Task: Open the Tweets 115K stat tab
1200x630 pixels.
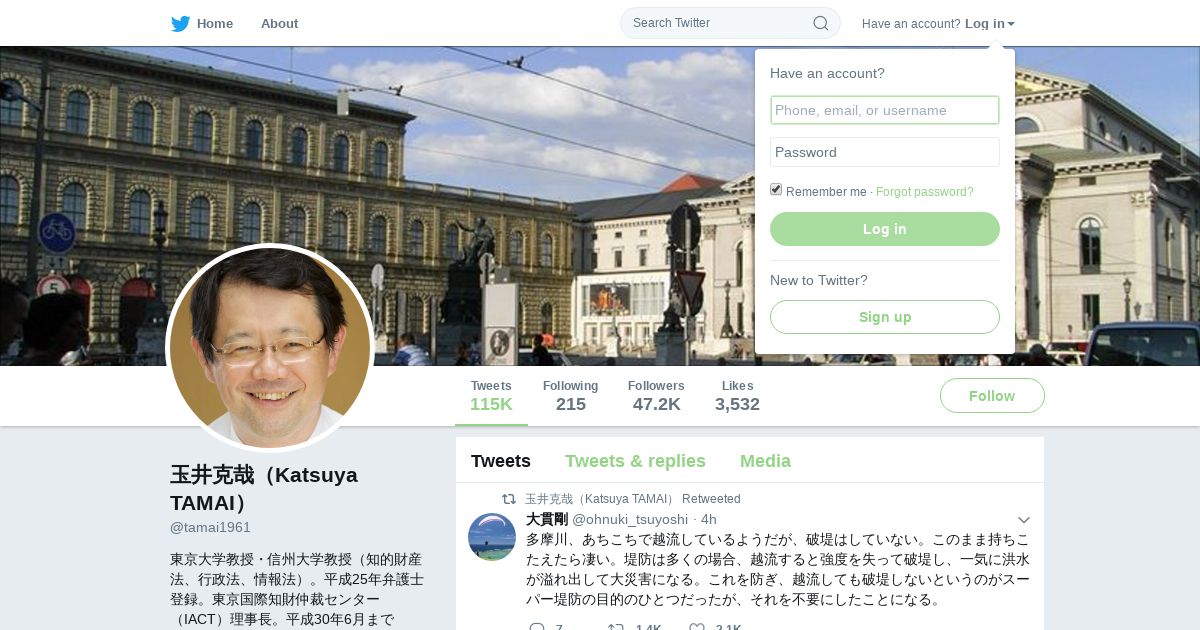Action: [x=491, y=396]
